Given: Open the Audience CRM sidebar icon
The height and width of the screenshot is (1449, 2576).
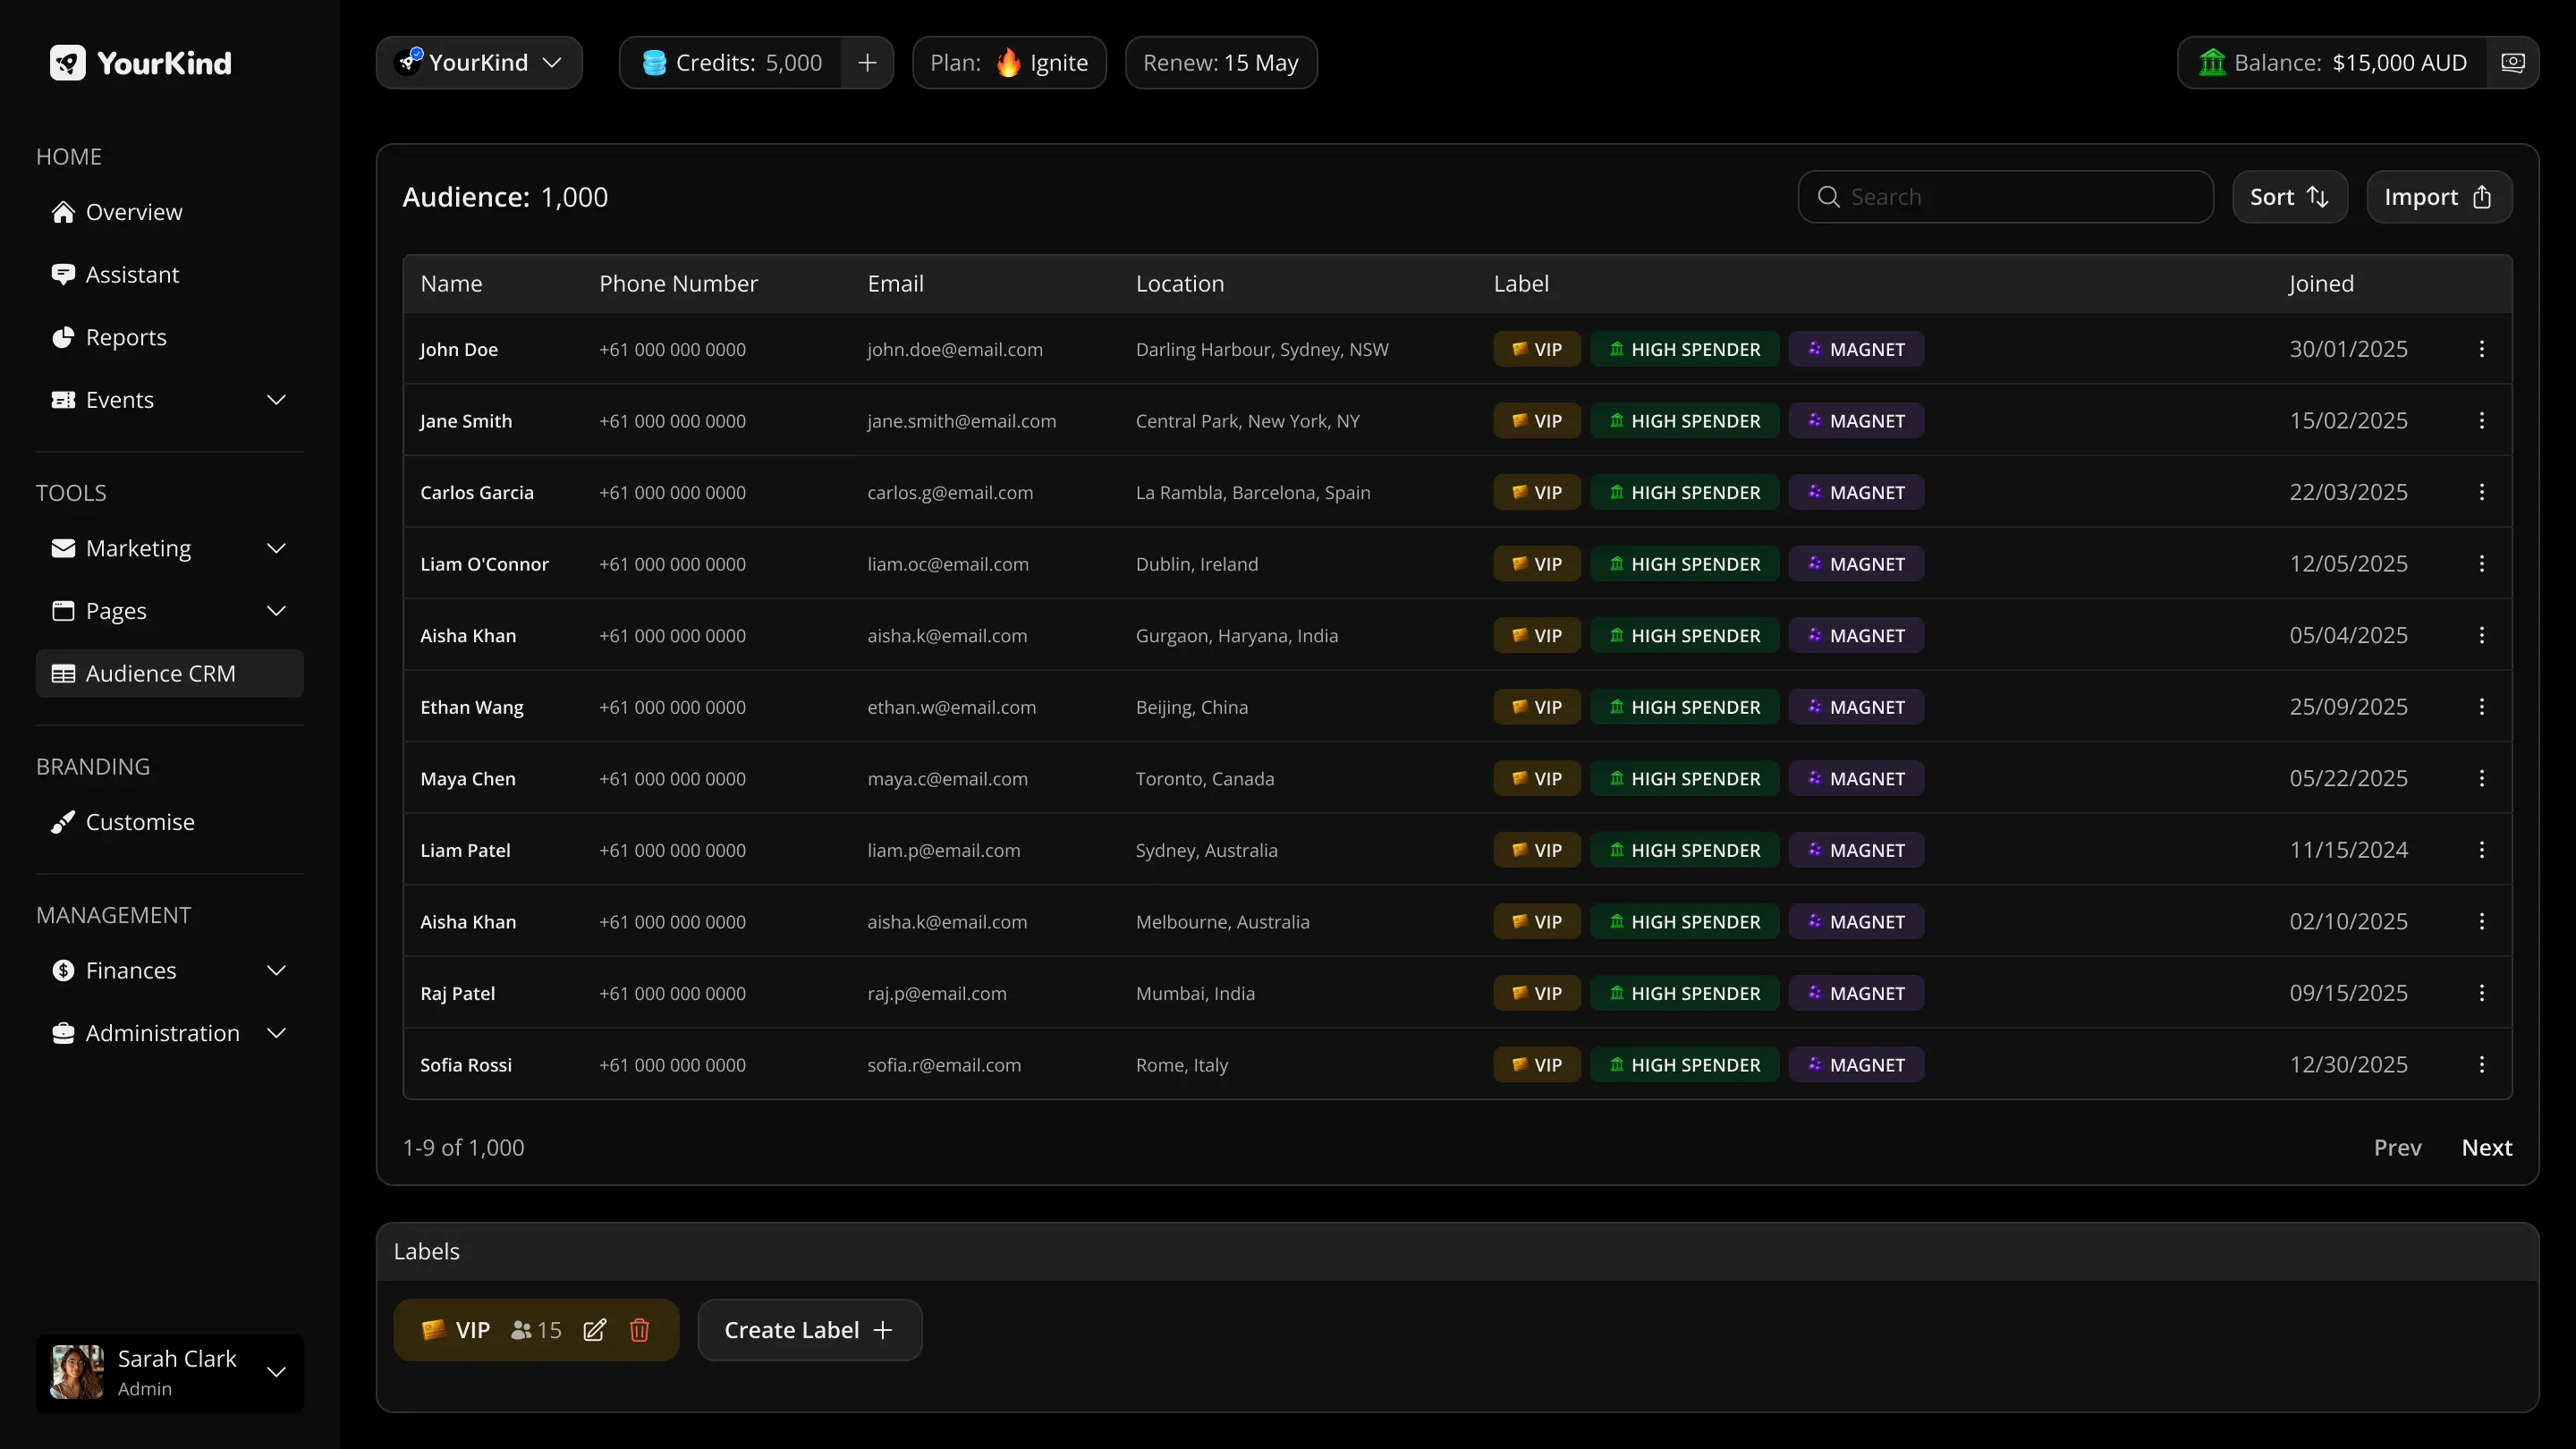Looking at the screenshot, I should [x=64, y=673].
